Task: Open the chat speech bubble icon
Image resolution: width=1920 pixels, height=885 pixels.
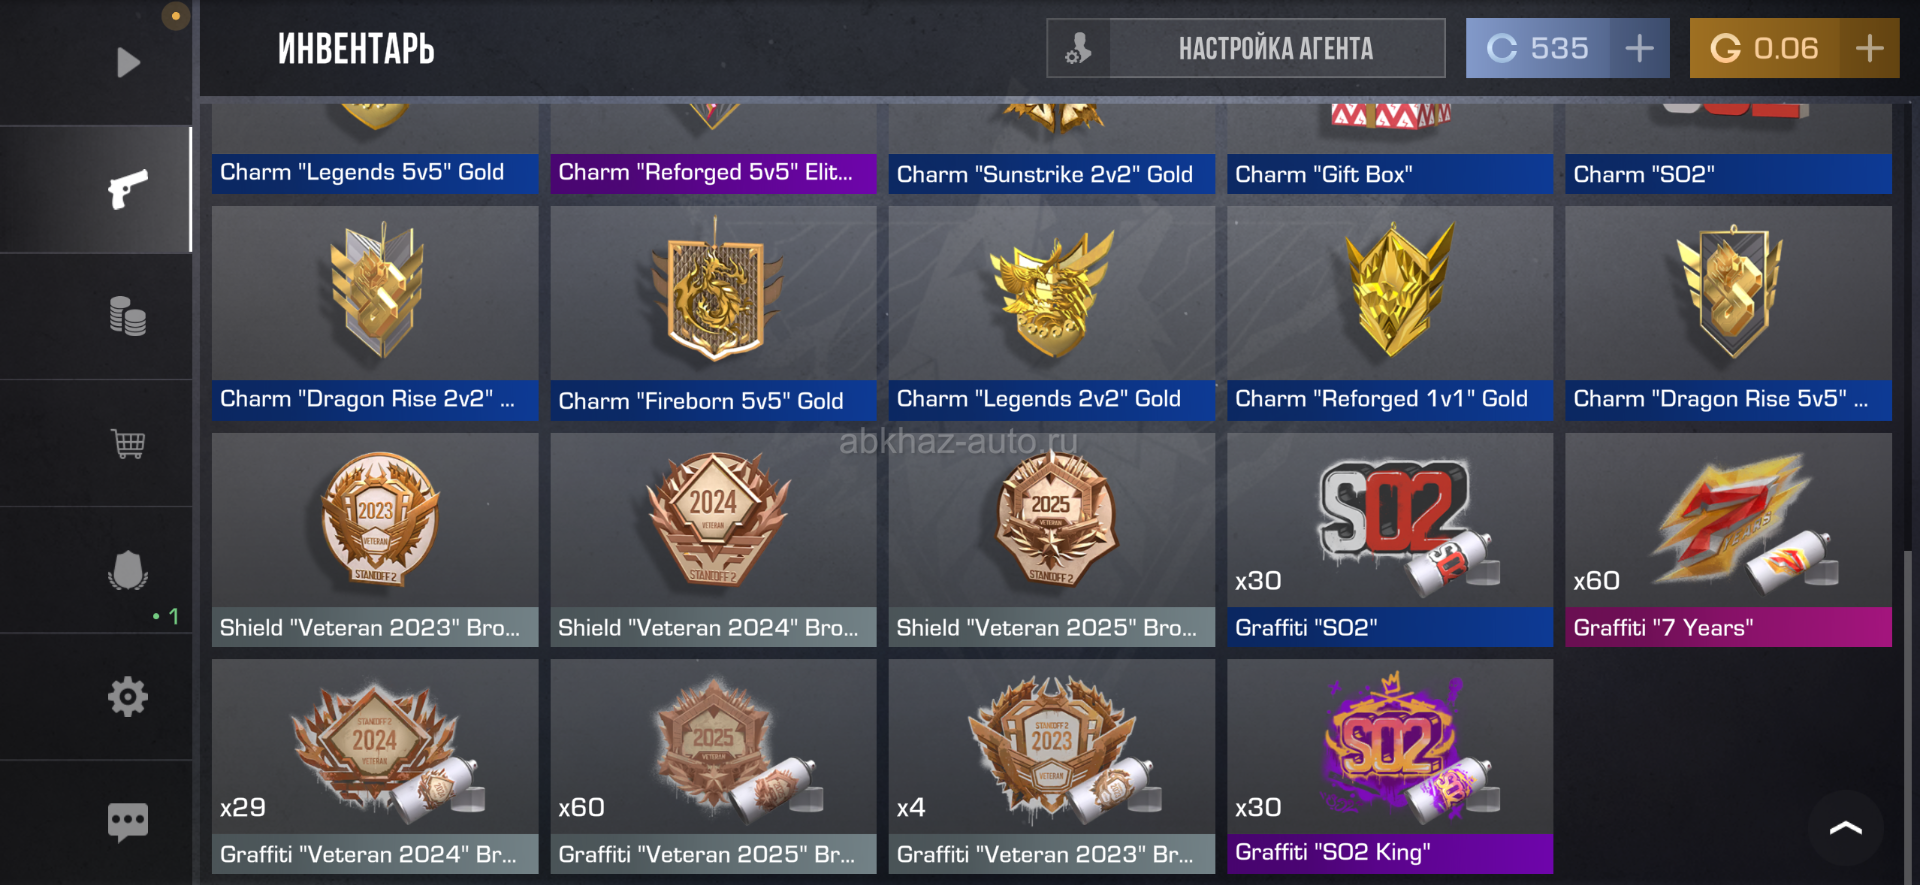Action: tap(128, 823)
